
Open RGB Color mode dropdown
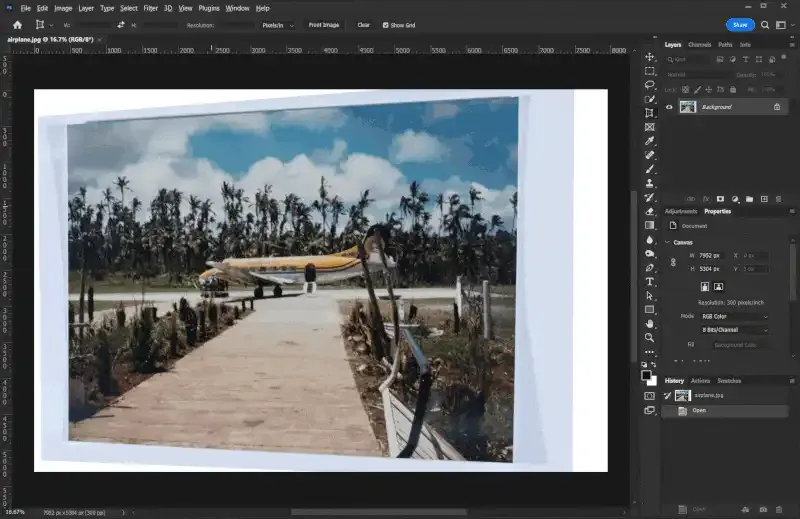pyautogui.click(x=734, y=316)
